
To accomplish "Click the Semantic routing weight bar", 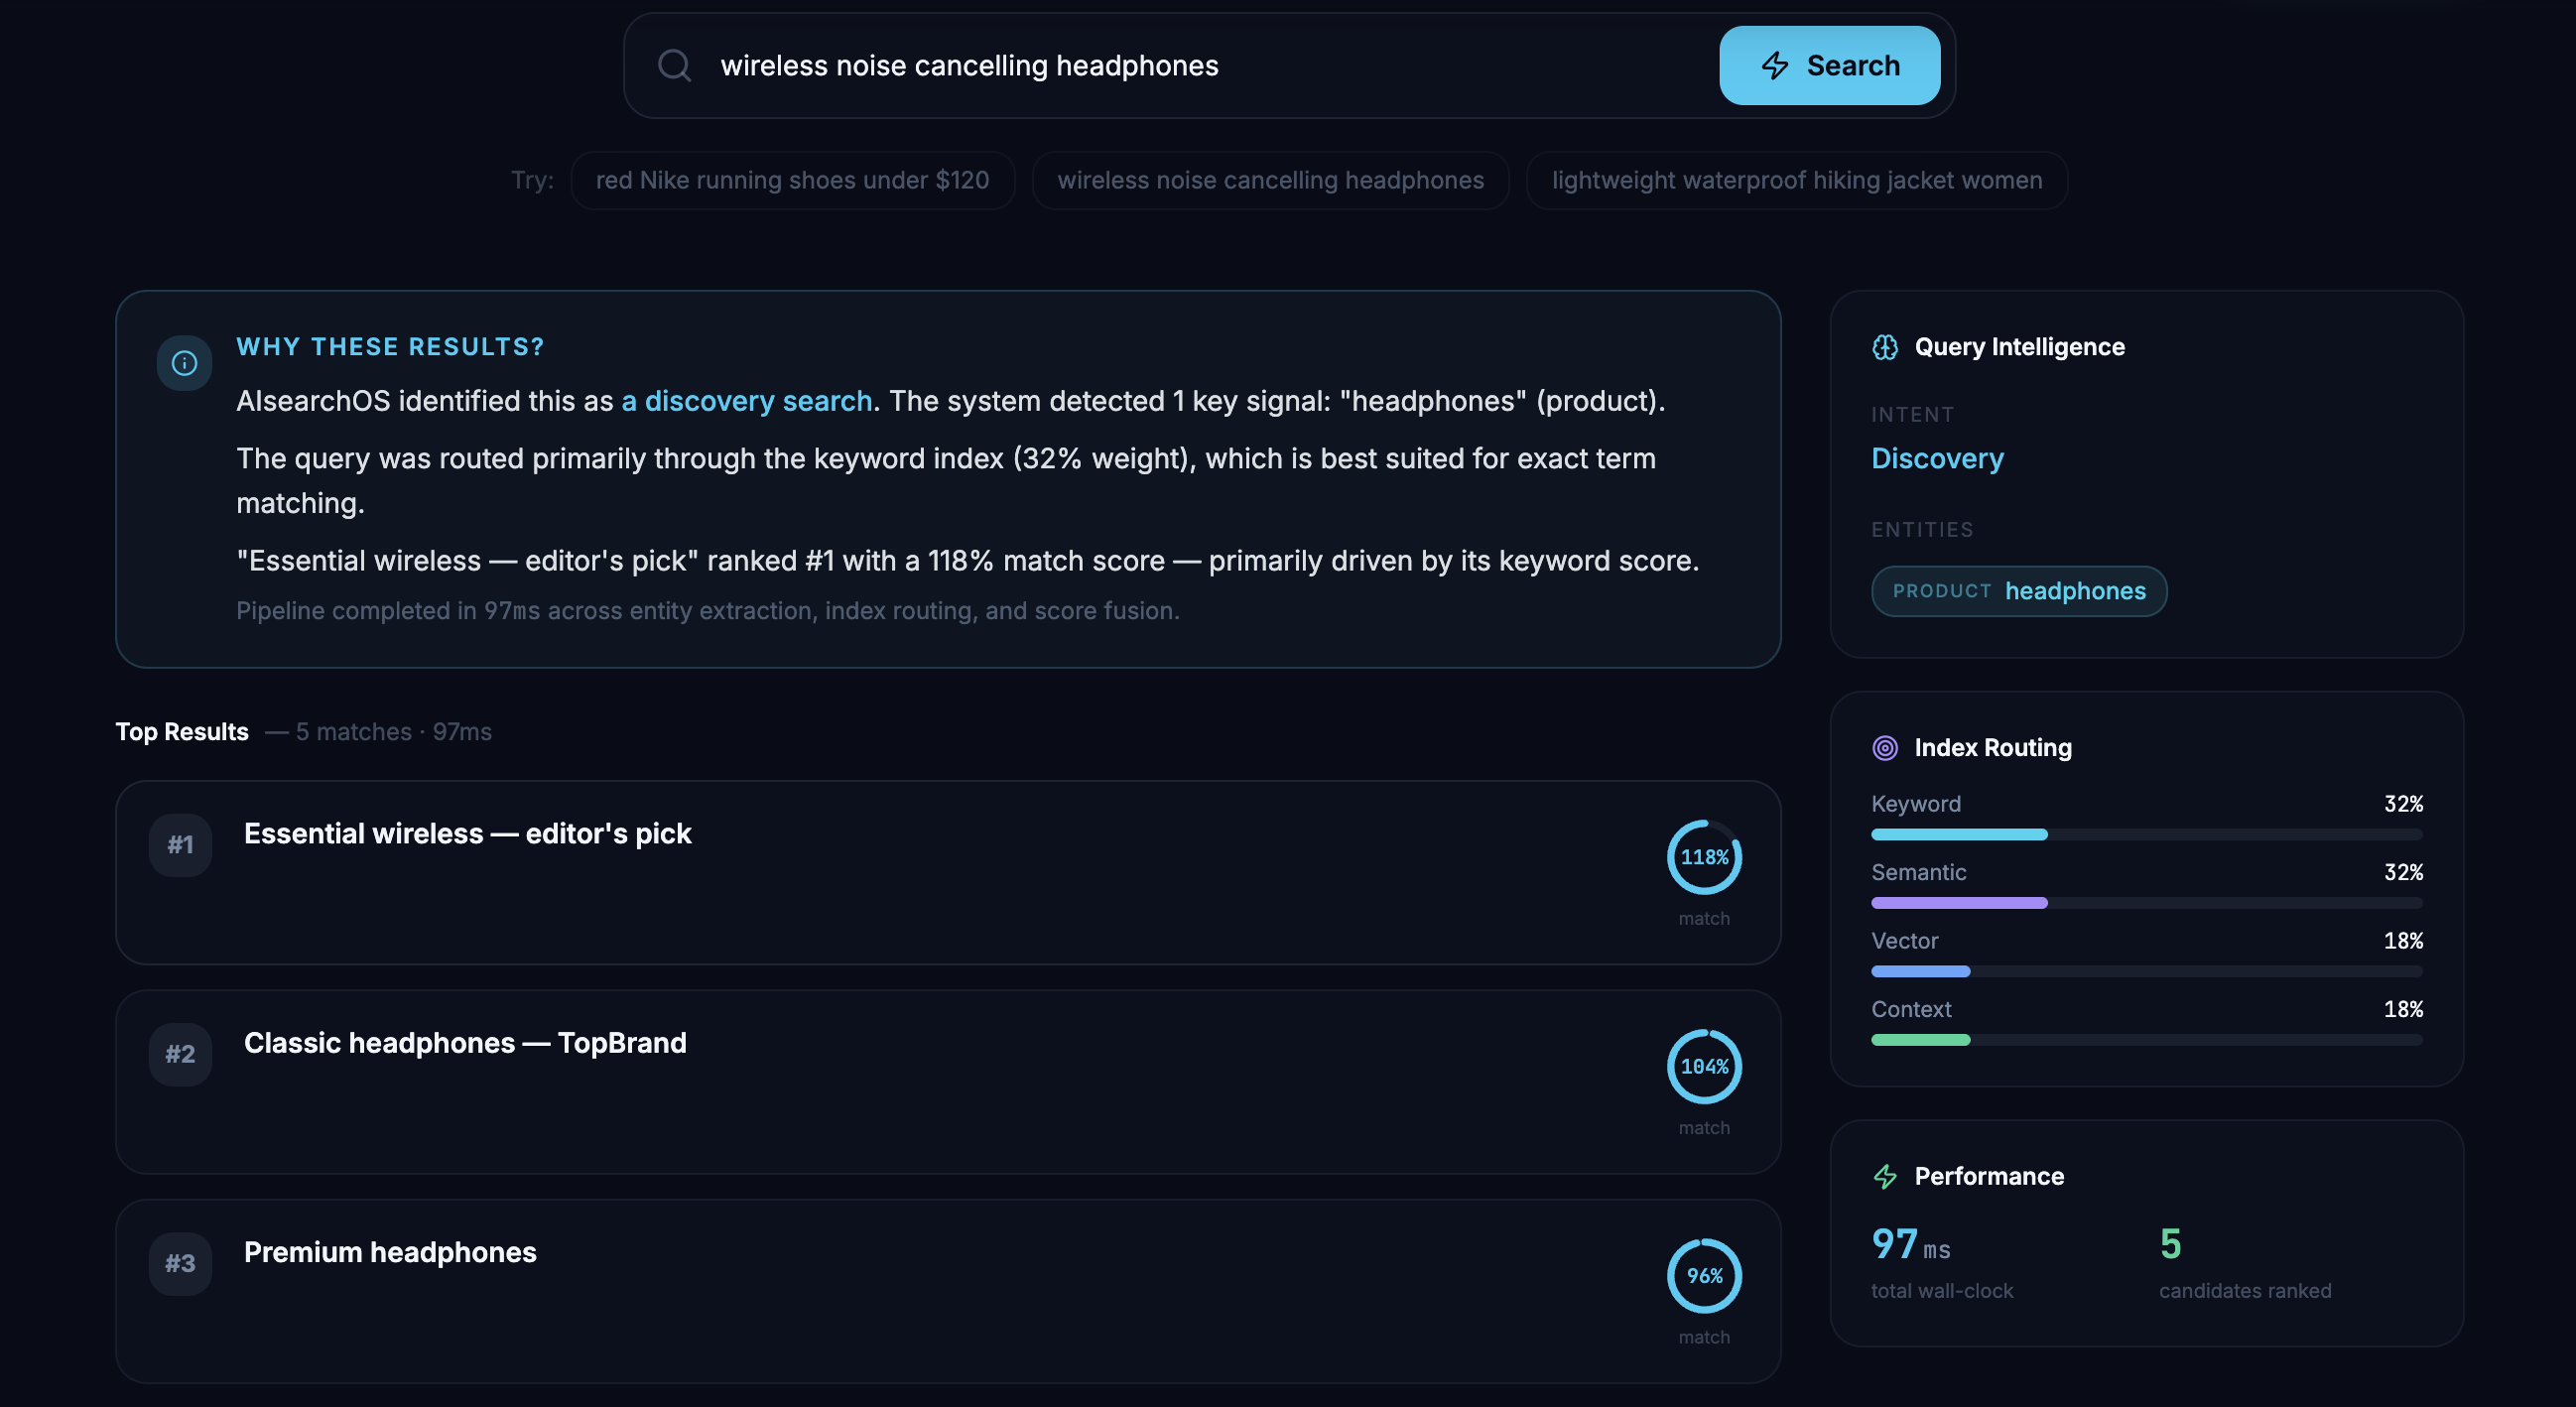I will pyautogui.click(x=2146, y=903).
